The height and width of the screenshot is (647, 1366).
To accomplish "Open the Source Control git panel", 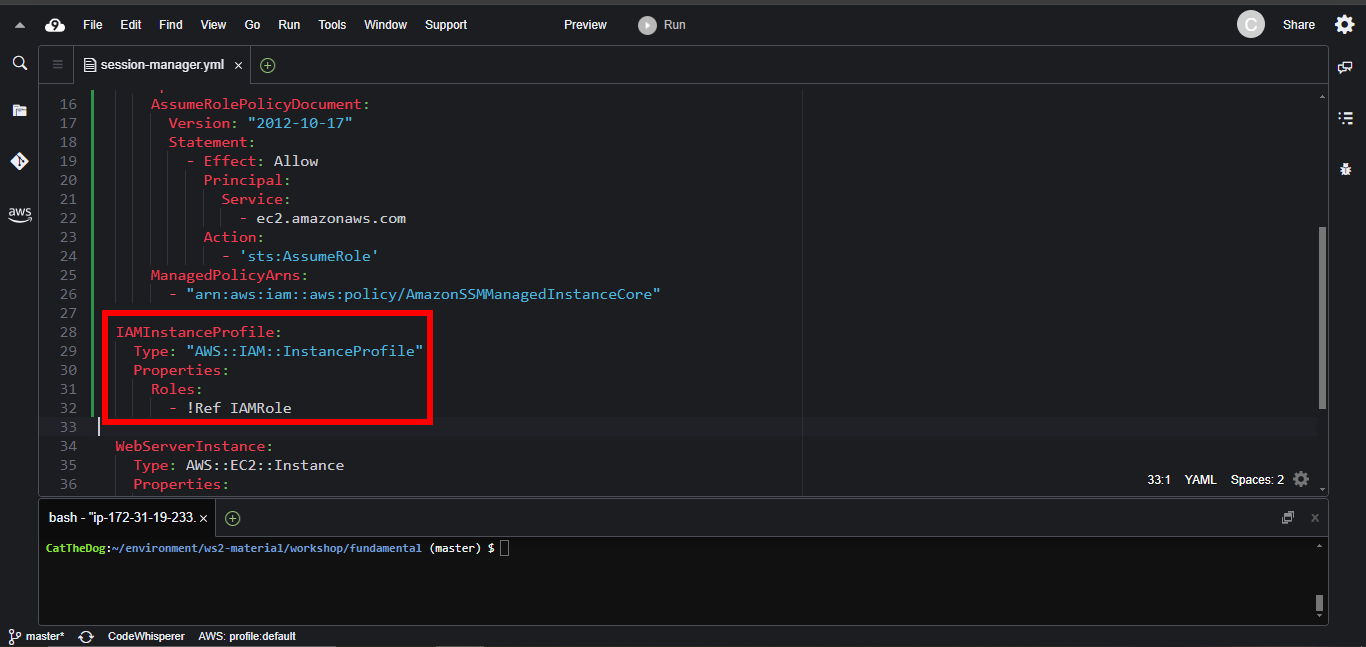I will pos(19,161).
